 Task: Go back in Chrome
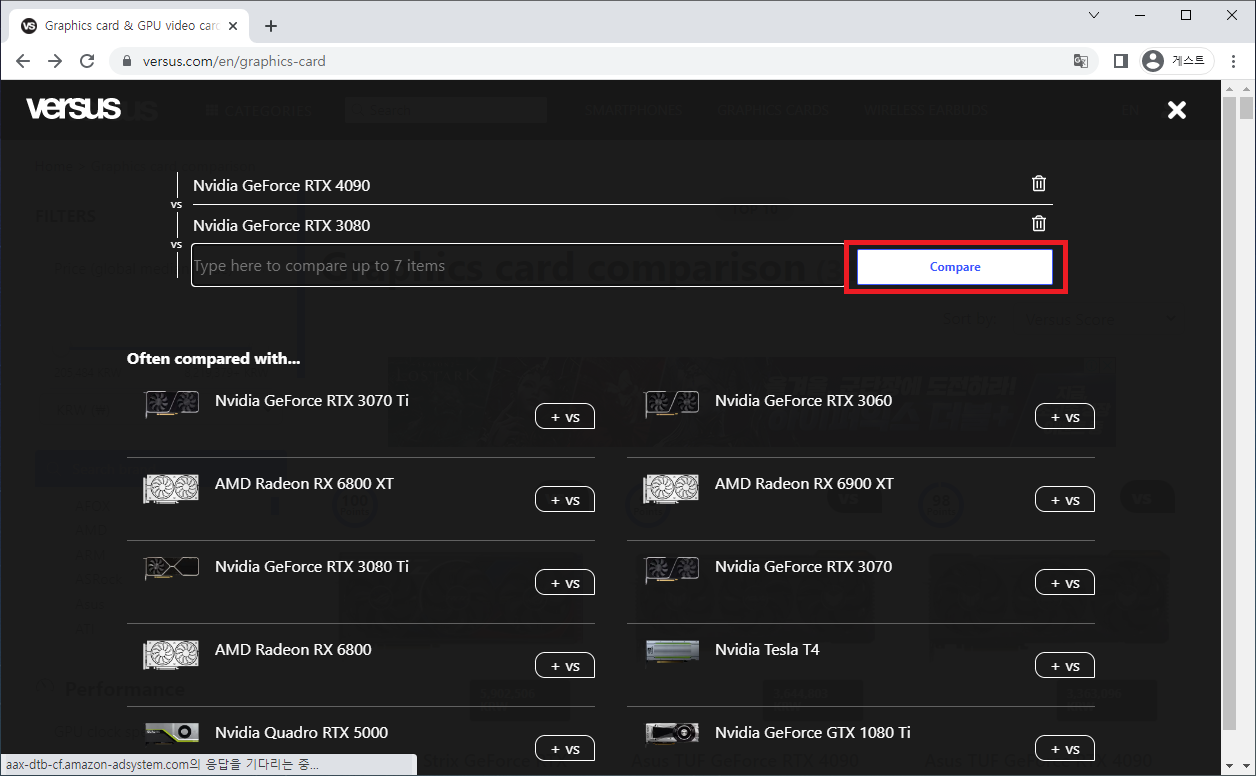tap(23, 61)
